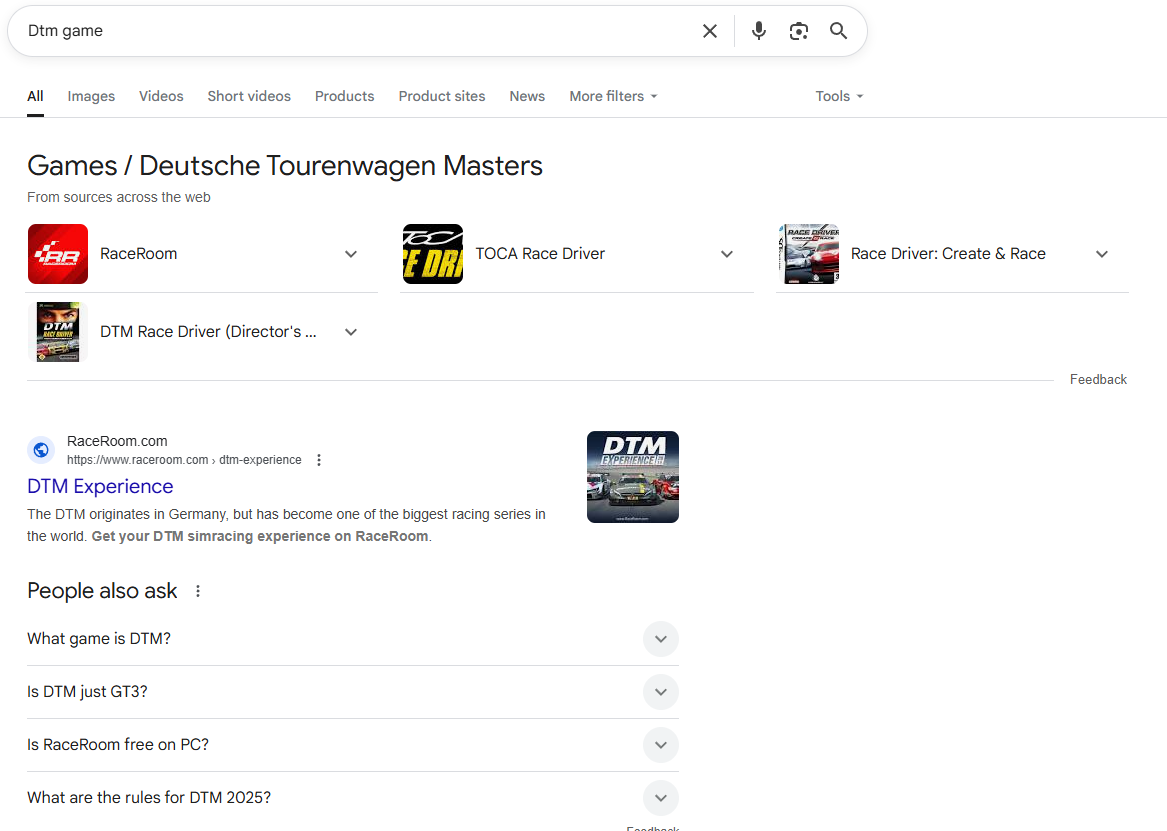
Task: Switch to the Videos tab
Action: click(161, 96)
